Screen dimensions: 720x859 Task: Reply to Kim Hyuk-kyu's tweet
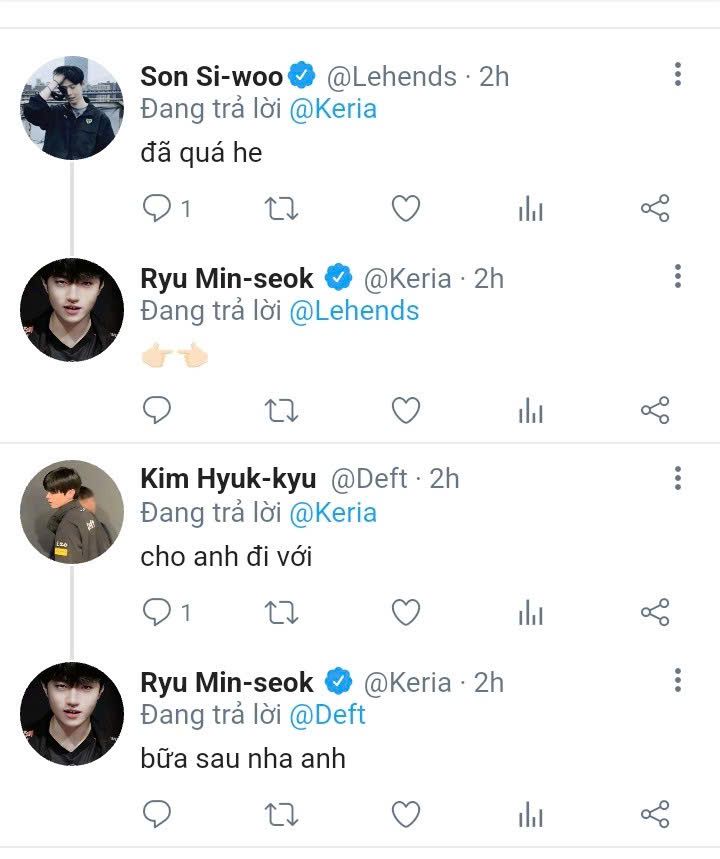point(157,612)
